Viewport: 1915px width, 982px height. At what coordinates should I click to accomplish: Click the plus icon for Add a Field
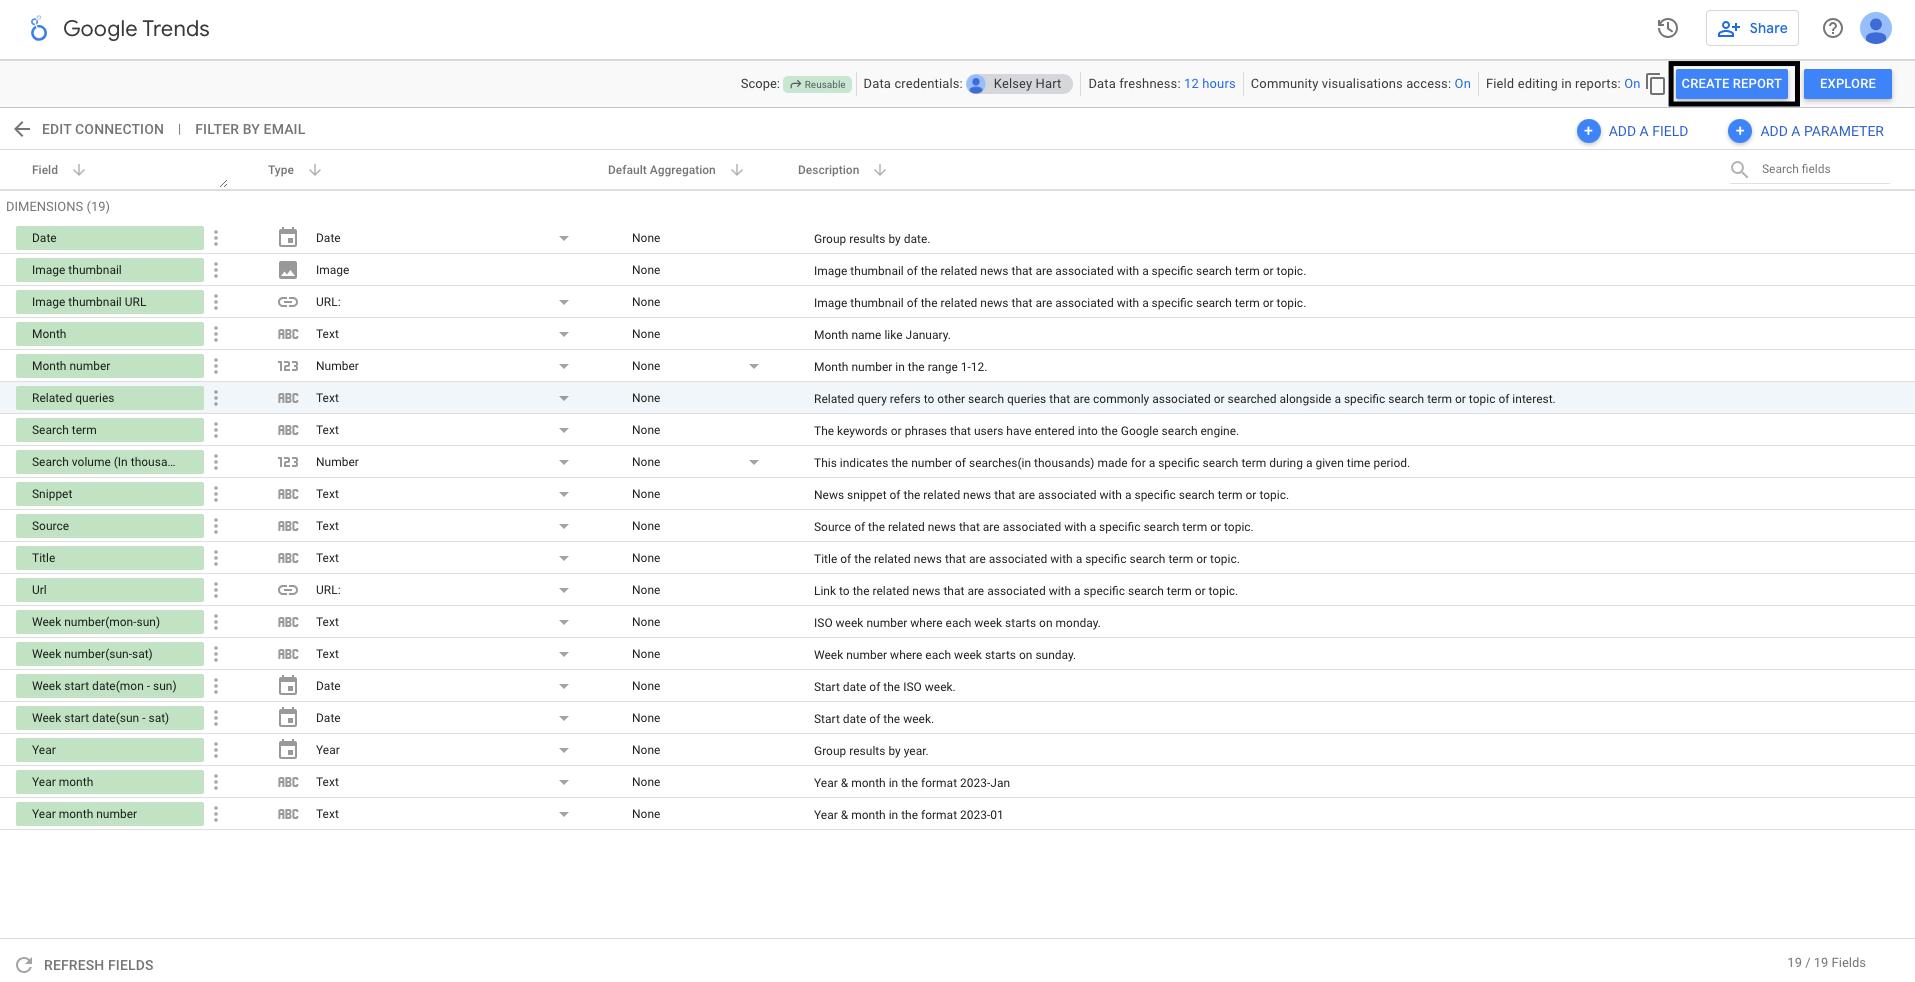click(1588, 131)
